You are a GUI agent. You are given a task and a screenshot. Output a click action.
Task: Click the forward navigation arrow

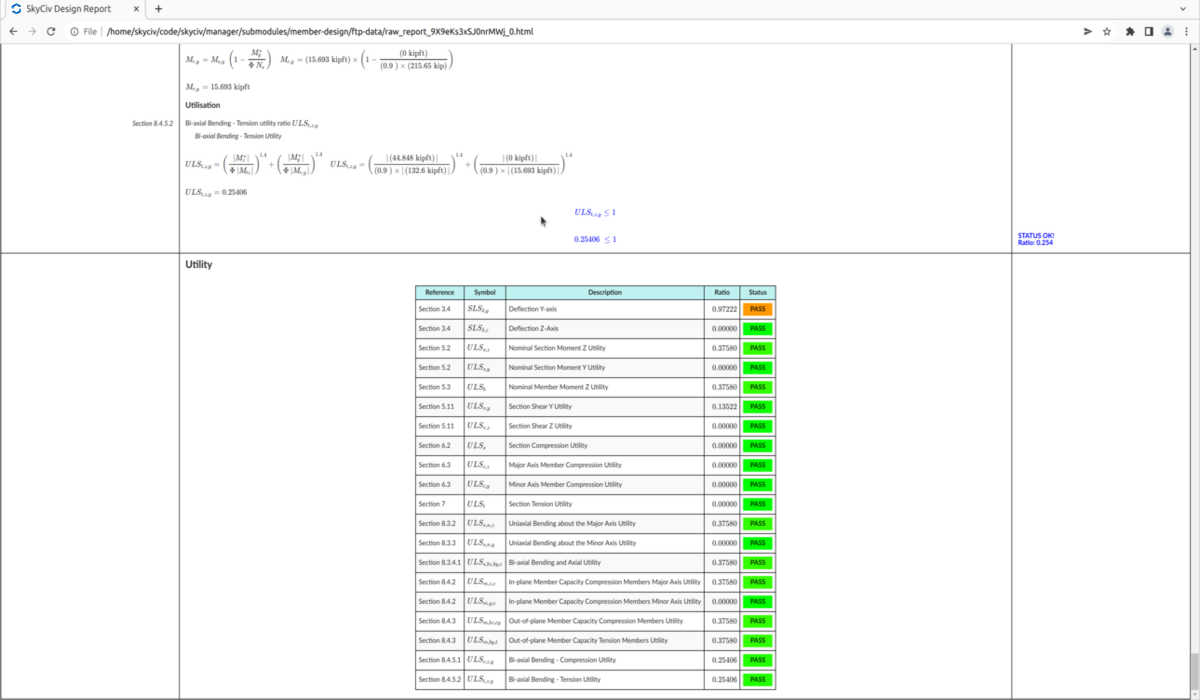31,31
